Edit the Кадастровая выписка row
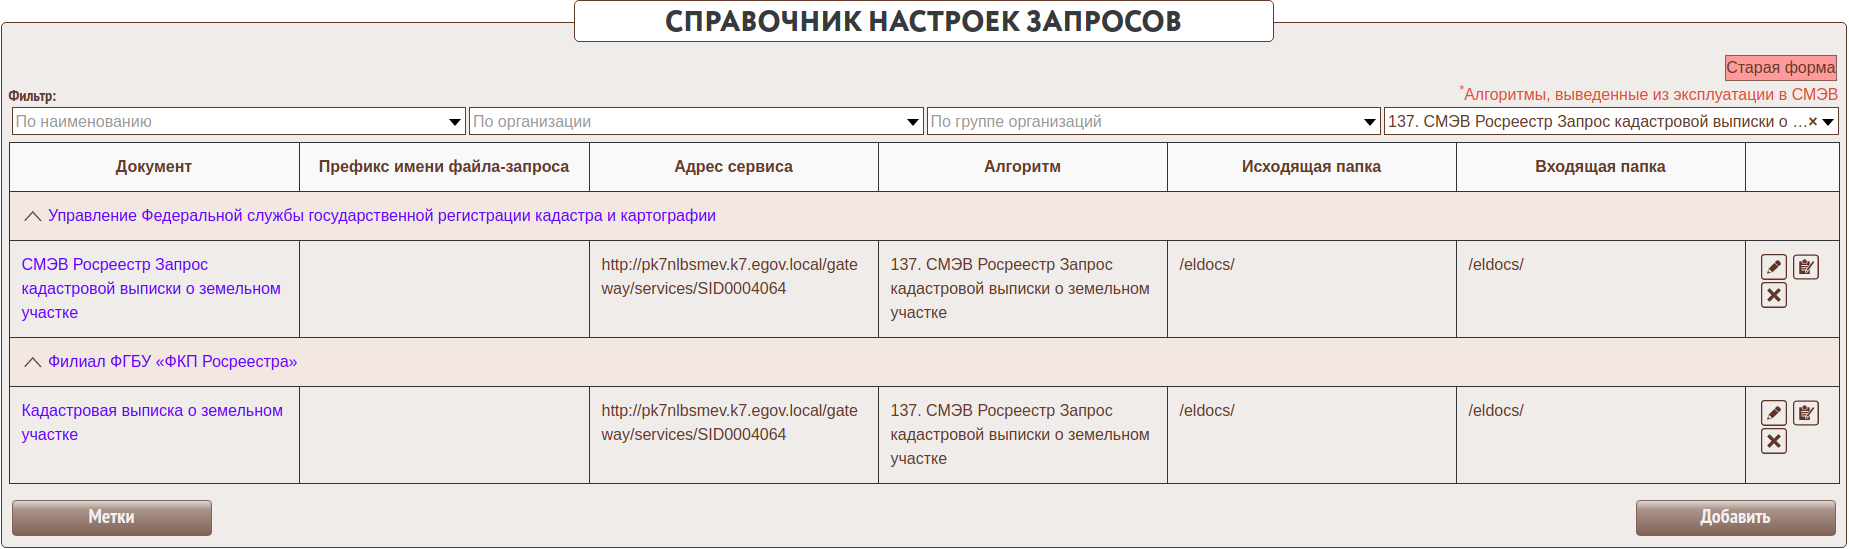1849x549 pixels. (1773, 413)
